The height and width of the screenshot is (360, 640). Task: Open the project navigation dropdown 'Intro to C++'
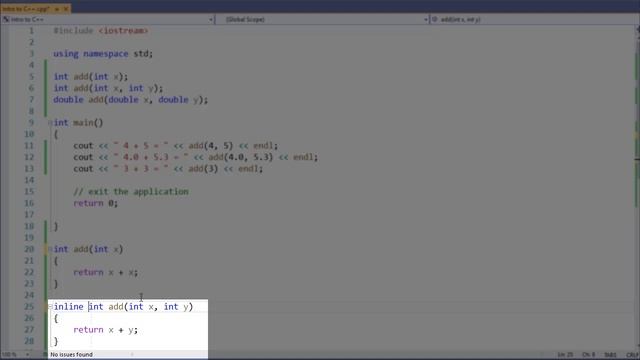tap(108, 19)
